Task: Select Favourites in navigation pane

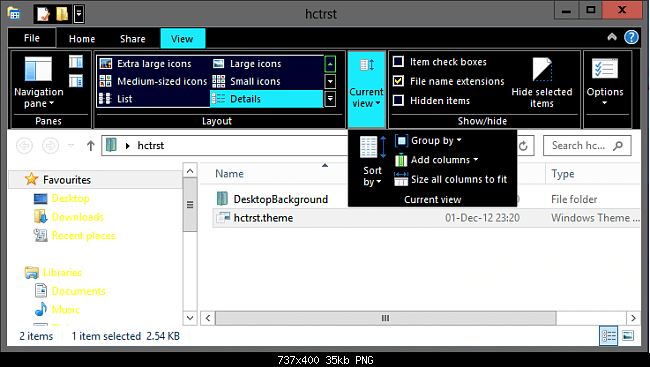Action: 67,180
